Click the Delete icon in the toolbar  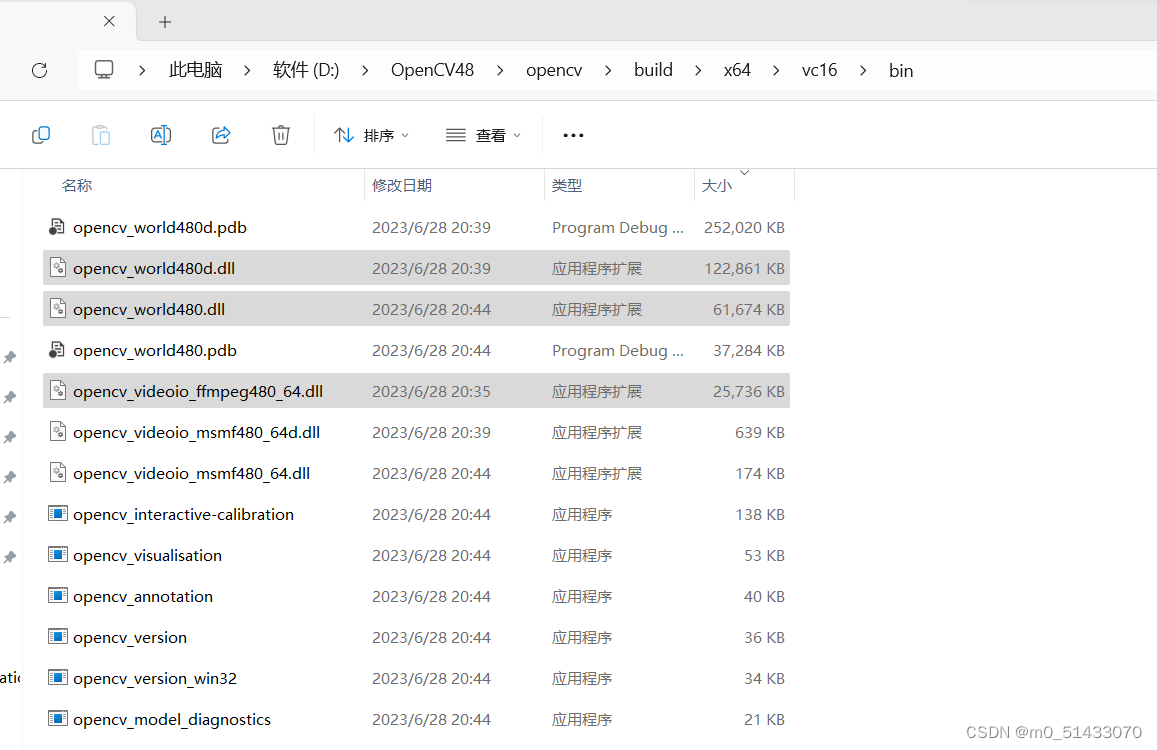click(x=281, y=135)
